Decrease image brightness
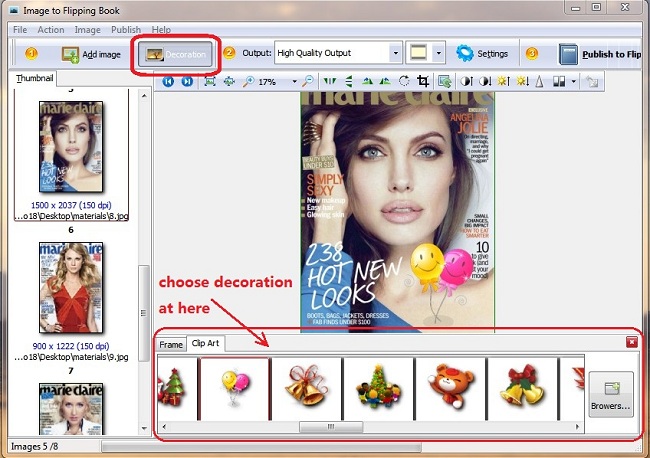650x458 pixels. coord(522,81)
